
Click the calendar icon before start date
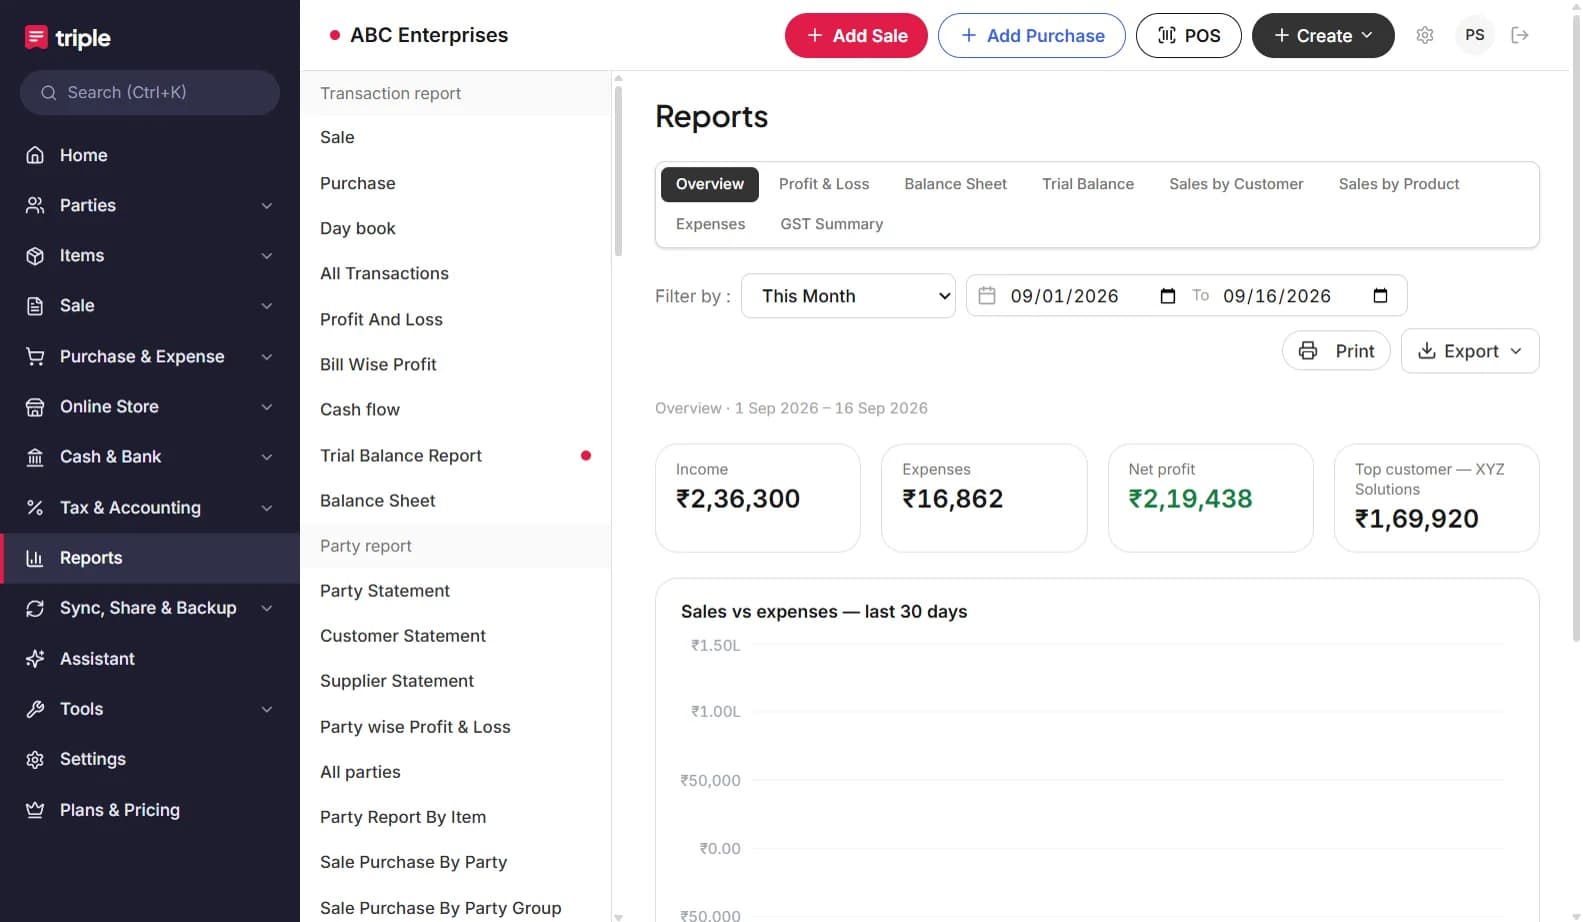click(987, 295)
